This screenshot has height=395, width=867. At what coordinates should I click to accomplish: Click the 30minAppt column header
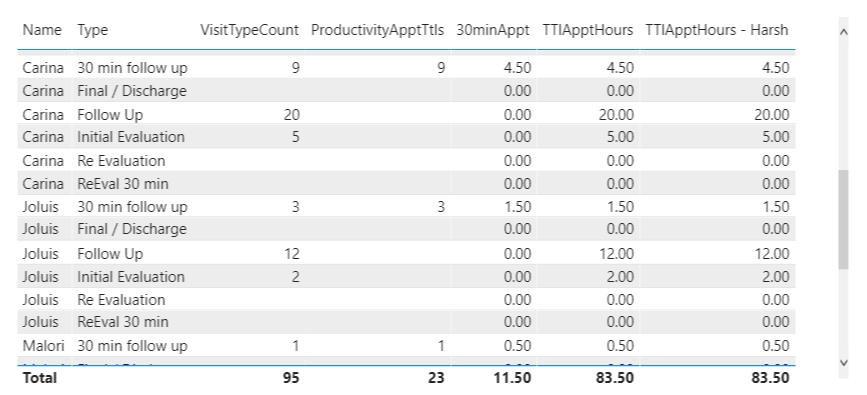click(493, 30)
